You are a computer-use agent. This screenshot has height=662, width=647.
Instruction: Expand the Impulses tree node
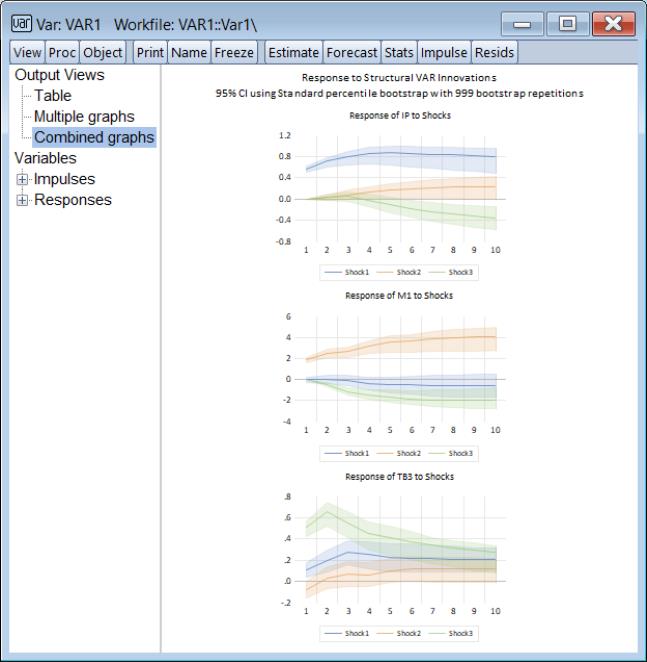pos(22,180)
